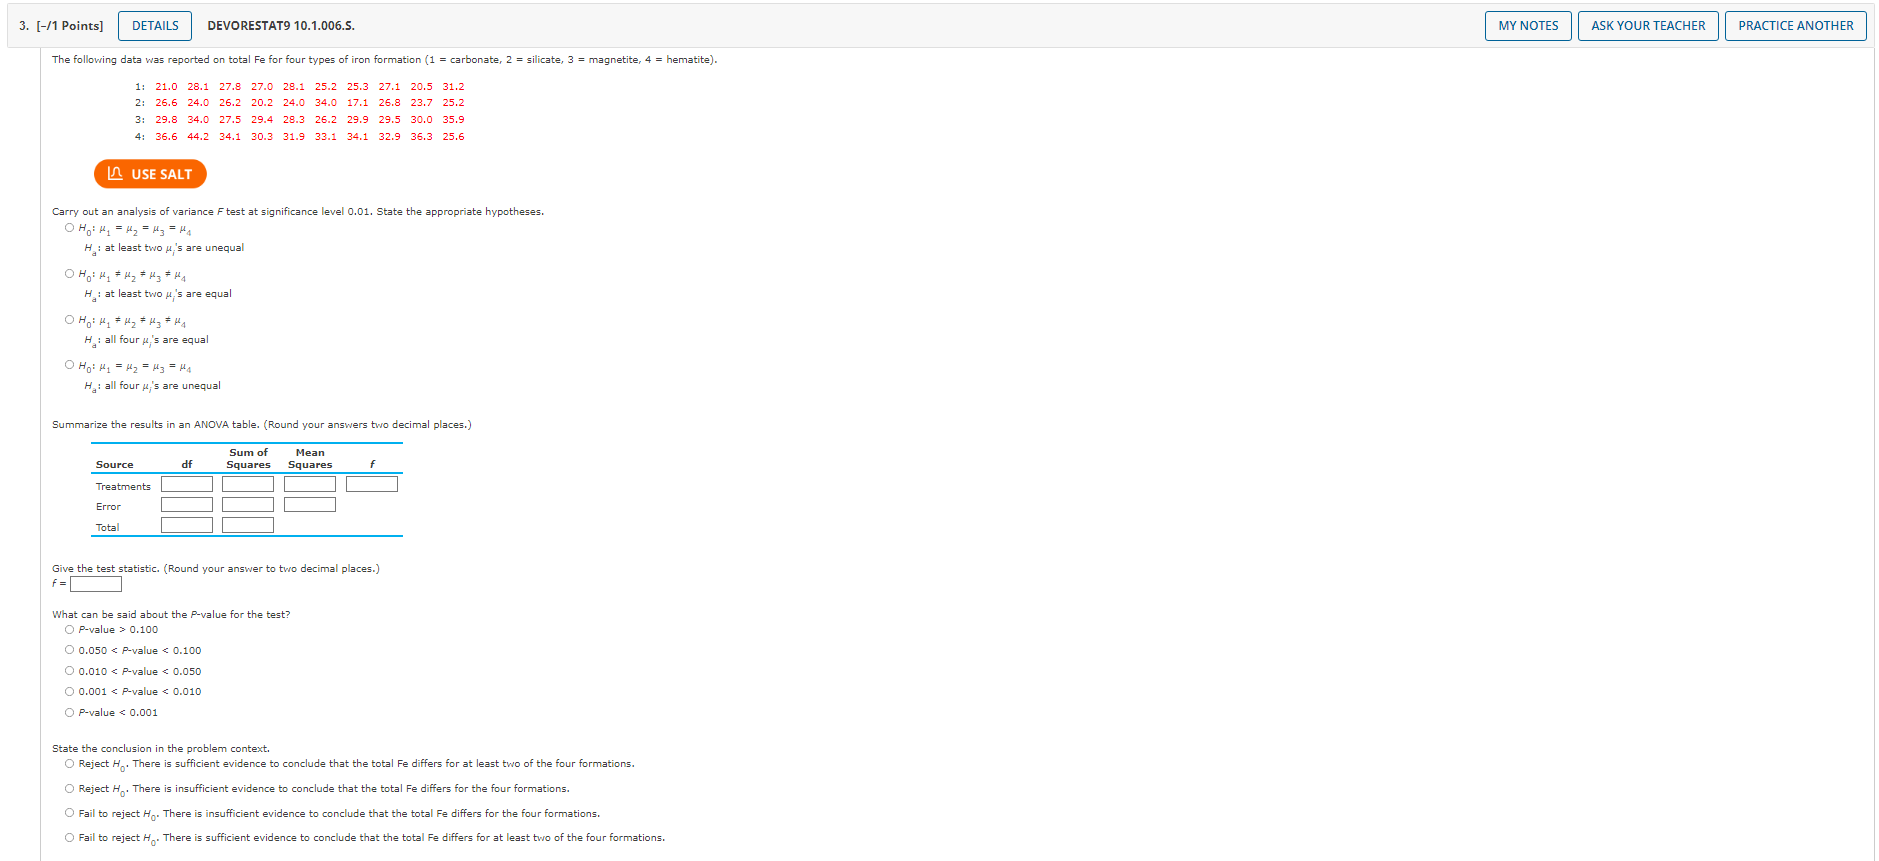This screenshot has width=1879, height=861.
Task: Click data value 35.9 in row 3
Action: [453, 120]
